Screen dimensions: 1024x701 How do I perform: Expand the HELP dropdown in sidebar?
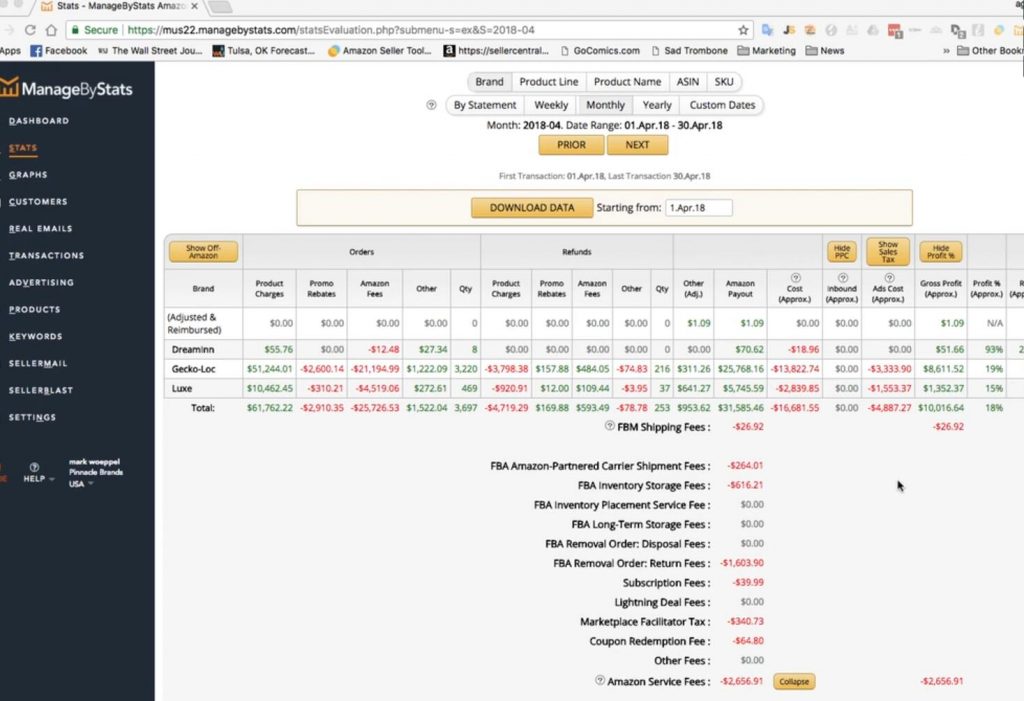click(x=39, y=479)
